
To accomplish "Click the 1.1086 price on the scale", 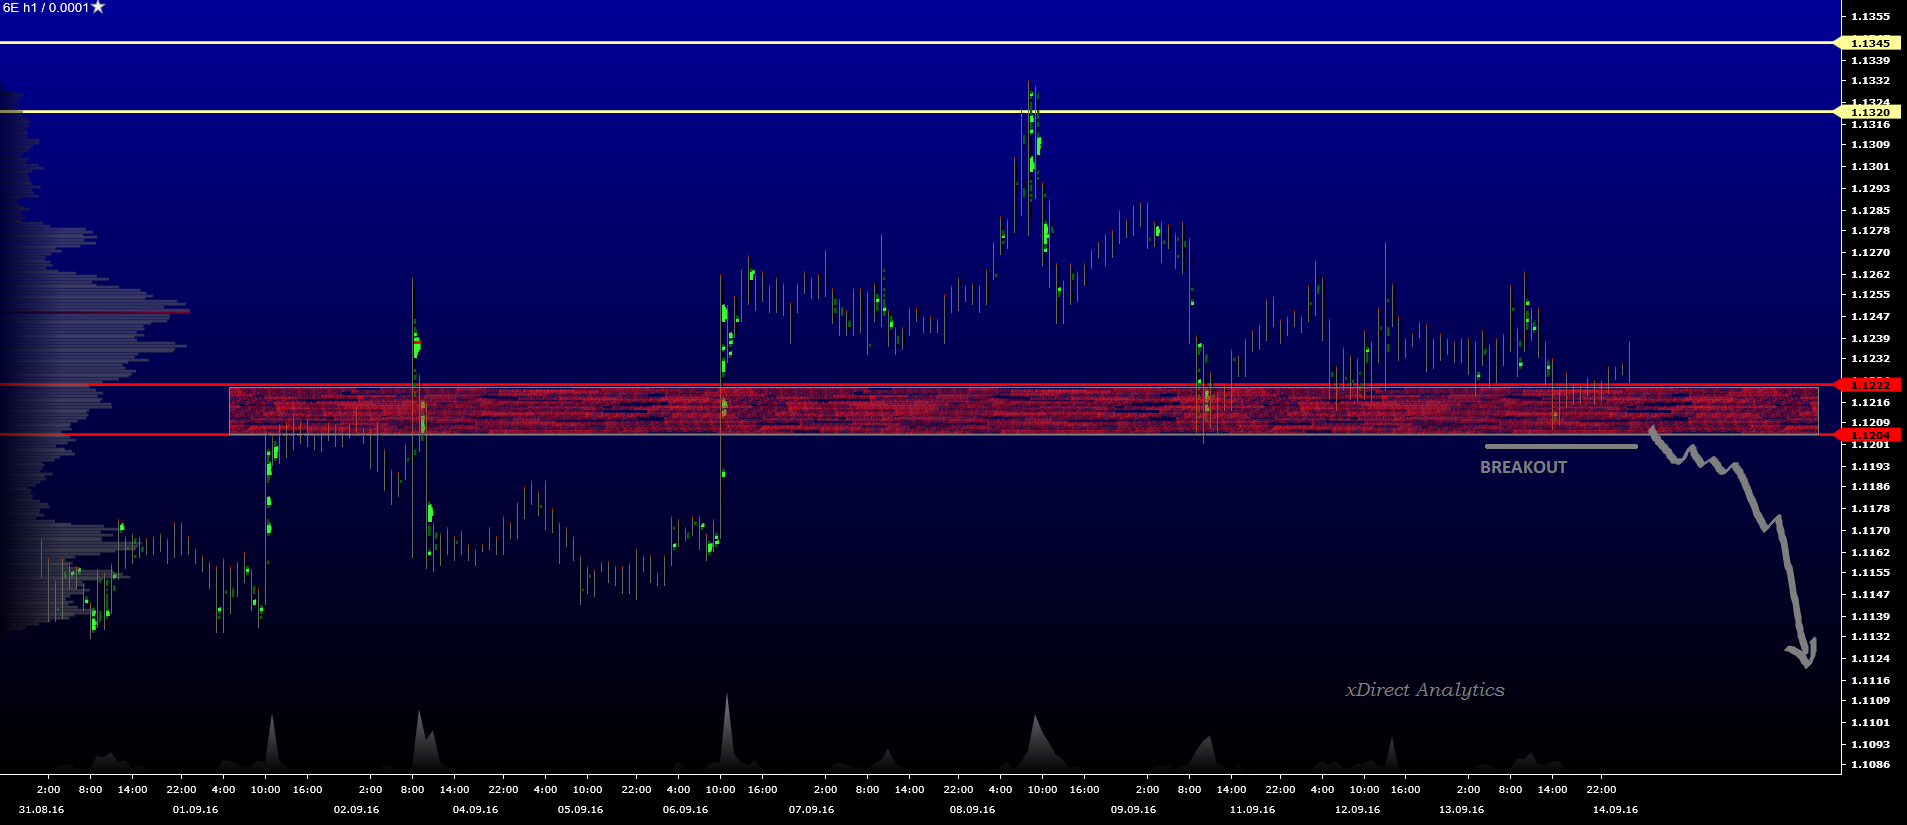I will (1870, 764).
